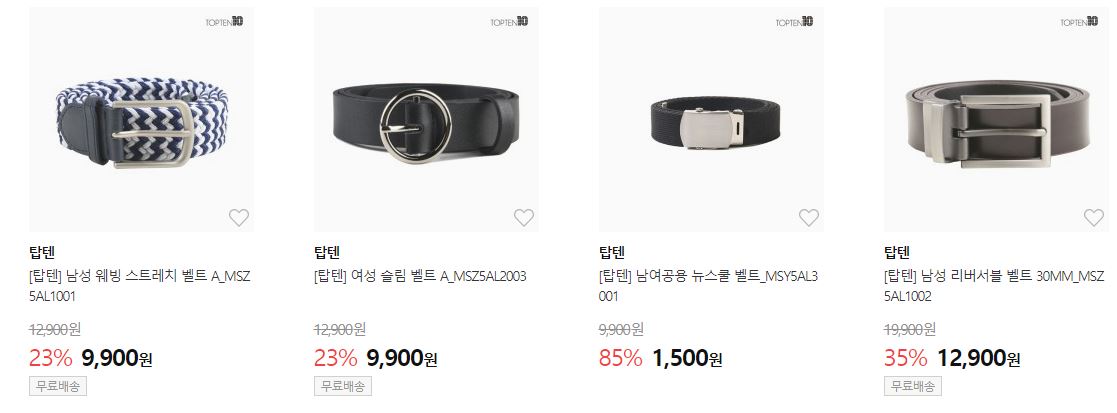The width and height of the screenshot is (1117, 413).
Task: Click the 12,900원 discounted price
Action: 979,358
